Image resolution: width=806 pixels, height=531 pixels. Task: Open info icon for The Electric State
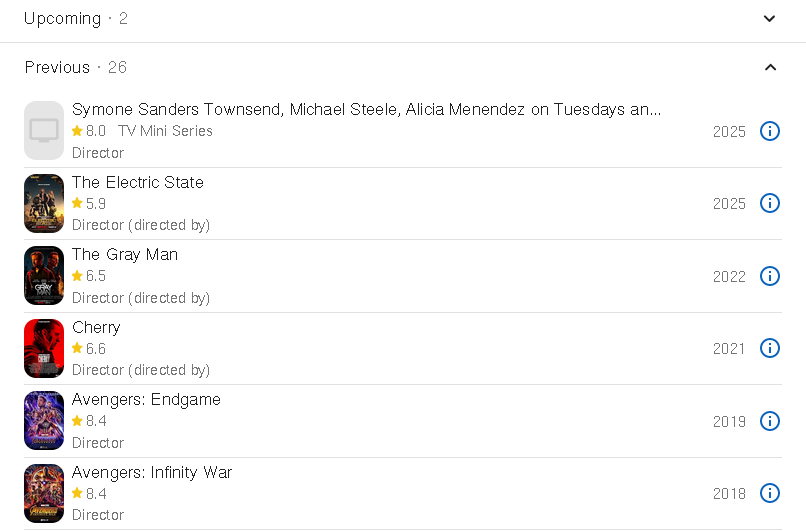pos(770,203)
